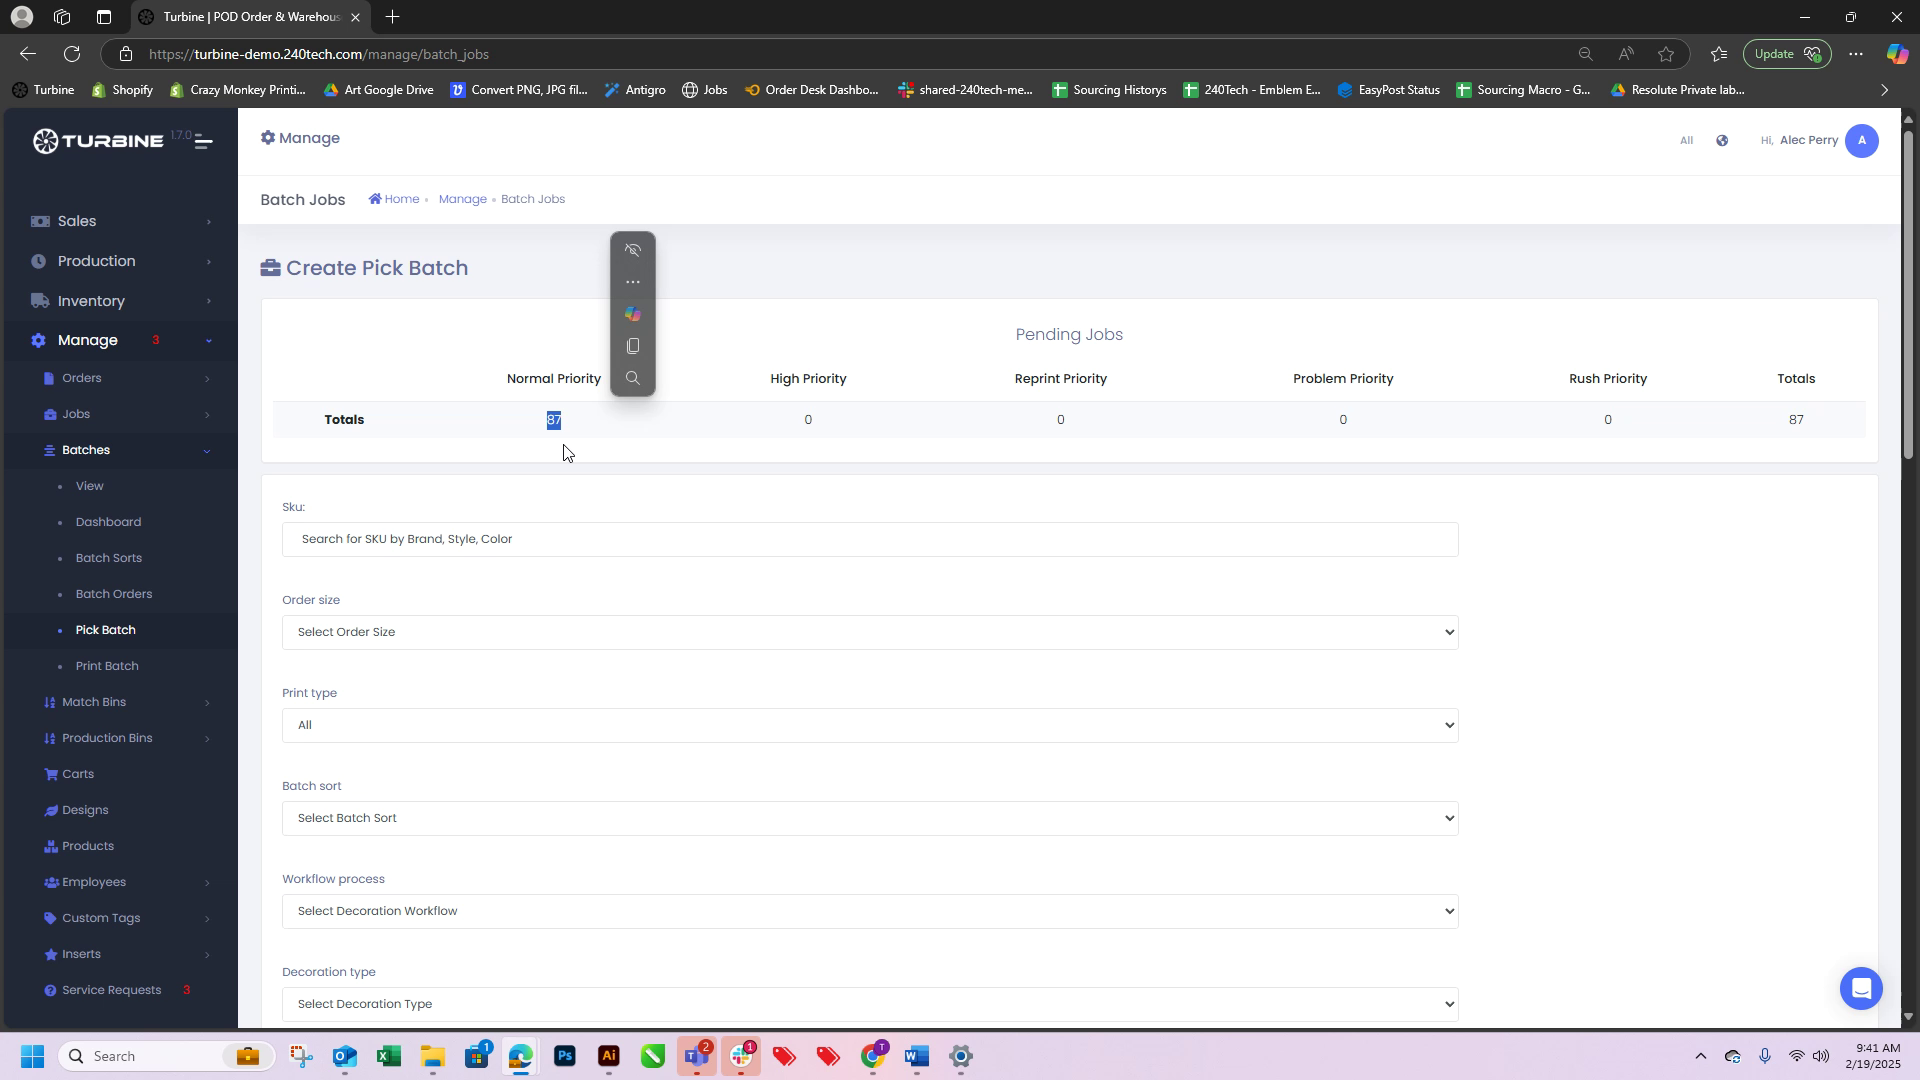1920x1080 pixels.
Task: Select the Print Batch menu item
Action: pos(107,666)
